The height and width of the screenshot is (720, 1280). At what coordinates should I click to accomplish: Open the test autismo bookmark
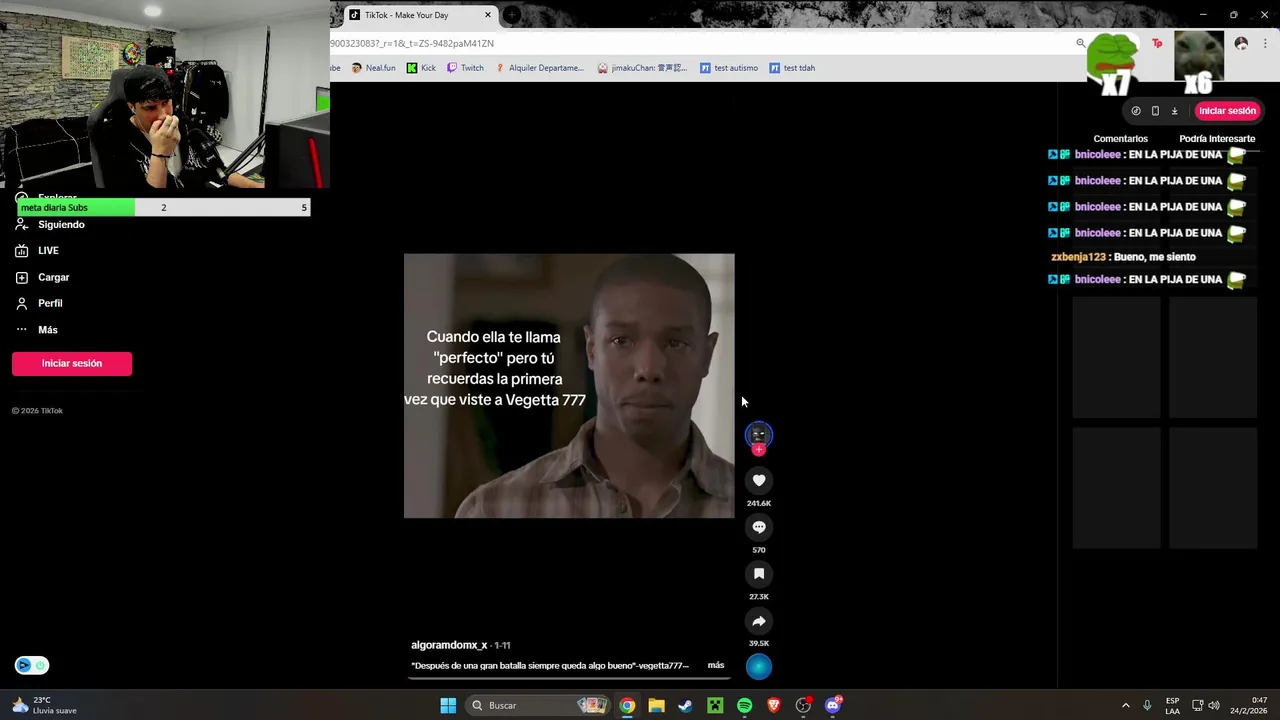click(x=729, y=68)
